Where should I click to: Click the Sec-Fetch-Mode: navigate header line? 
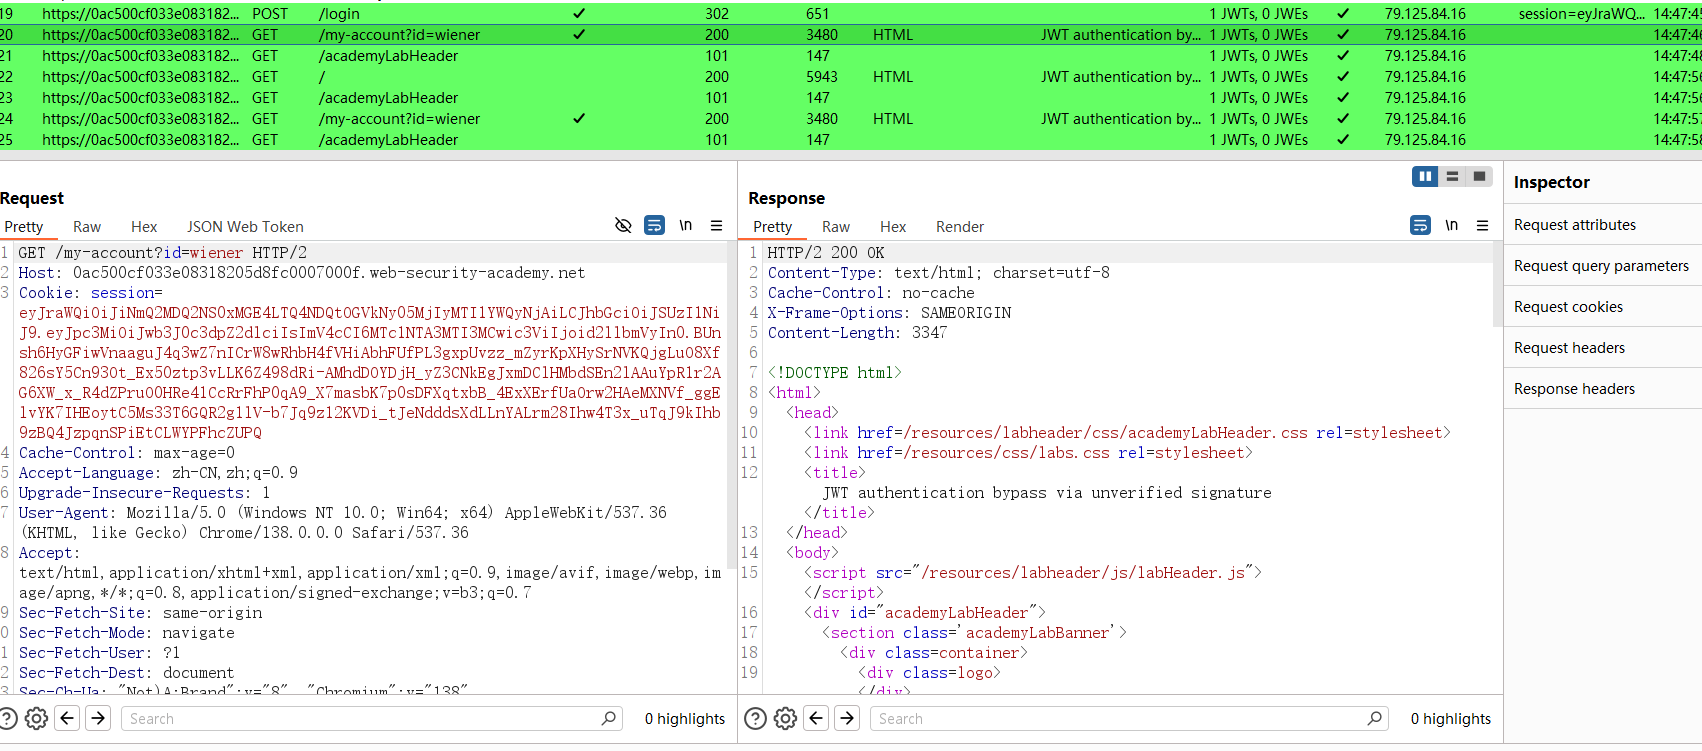(127, 633)
